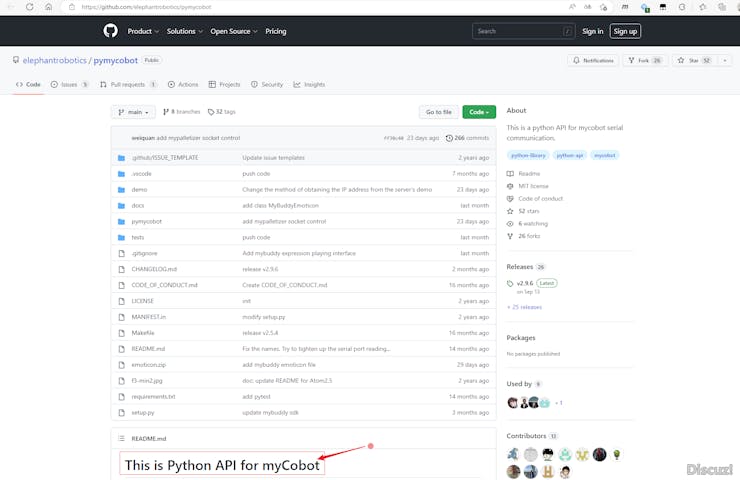Screen dimensions: 740x480
Task: Open the .vscode folder
Action: tap(142, 174)
